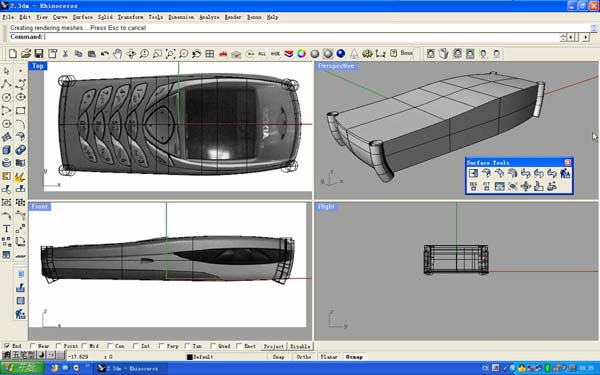The height and width of the screenshot is (375, 600).
Task: Select the Circle tool in sidebar
Action: tap(7, 97)
